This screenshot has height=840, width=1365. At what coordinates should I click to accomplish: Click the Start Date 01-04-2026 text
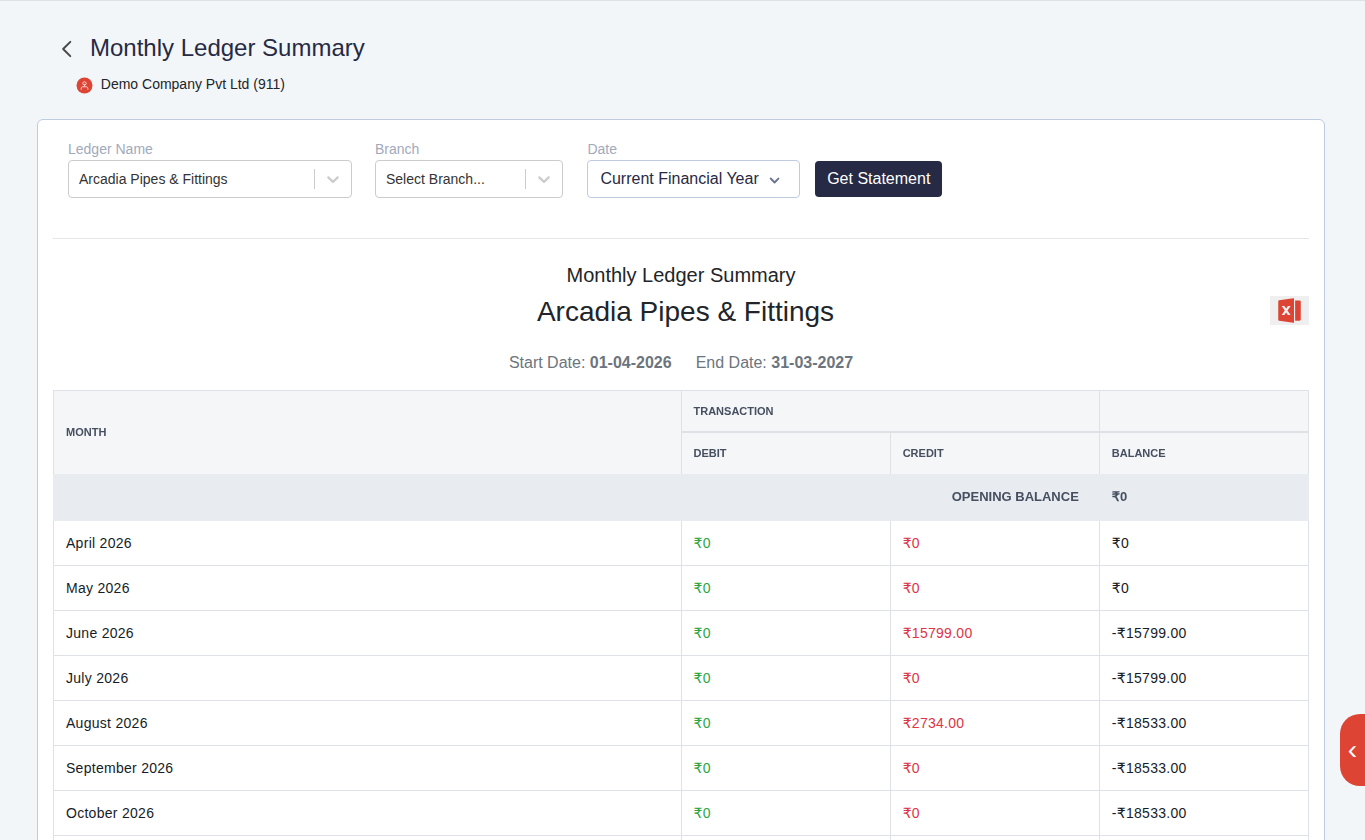click(590, 362)
